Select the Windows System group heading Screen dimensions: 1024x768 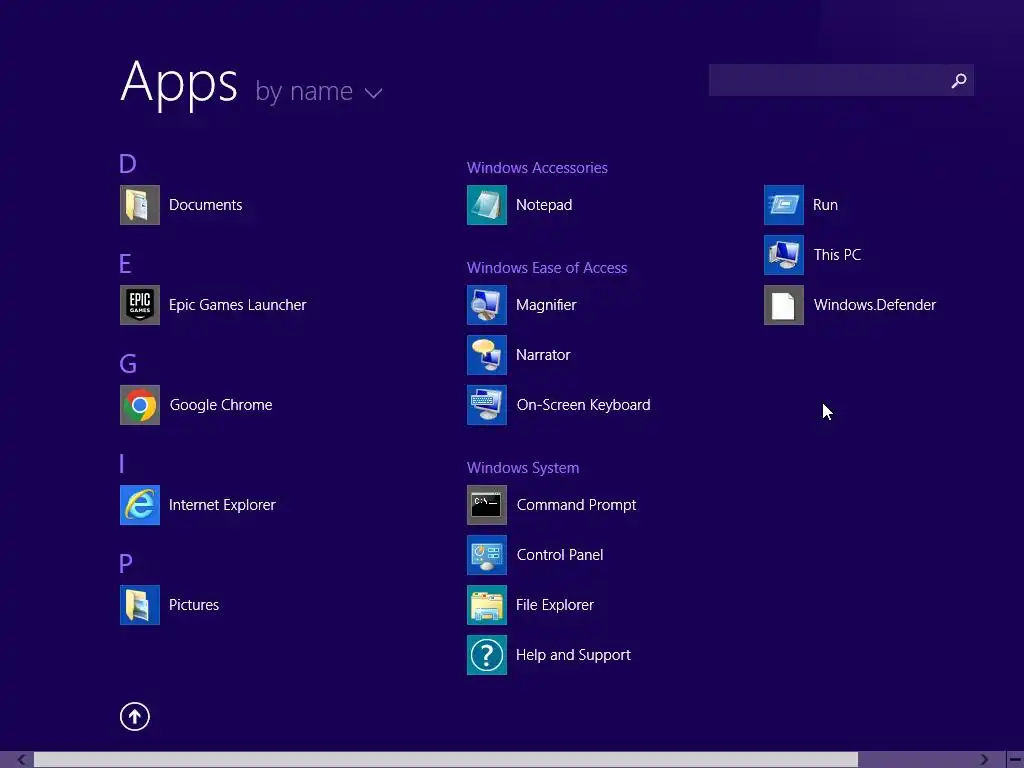[x=522, y=468]
